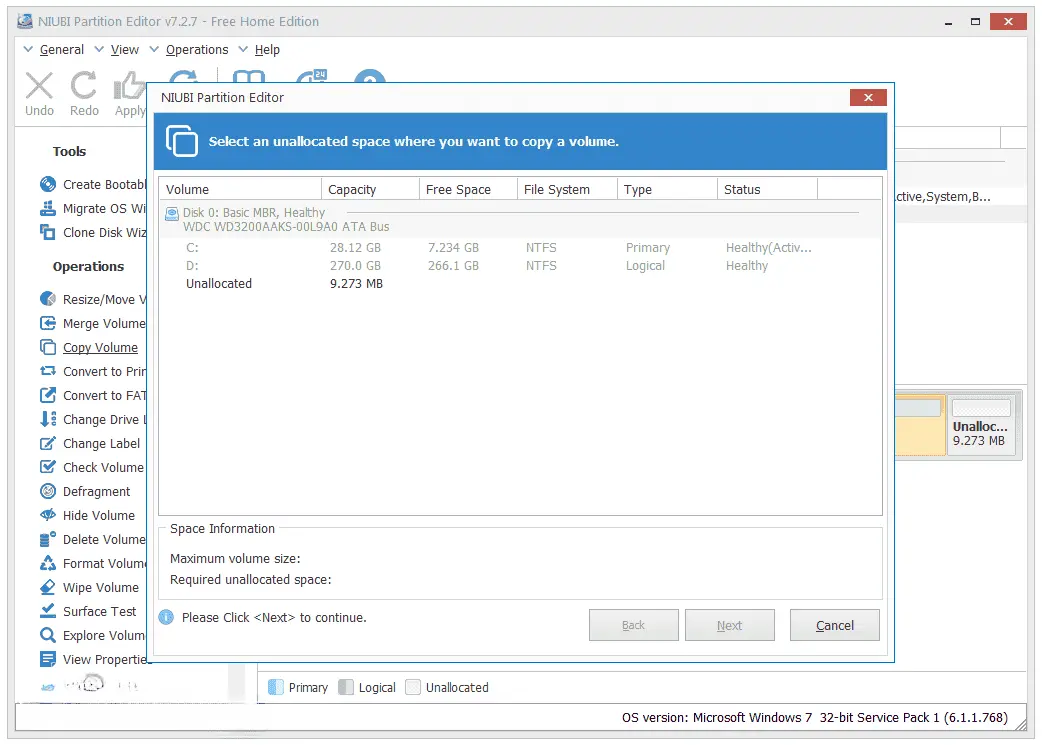Select the C: volume row

[x=520, y=248]
